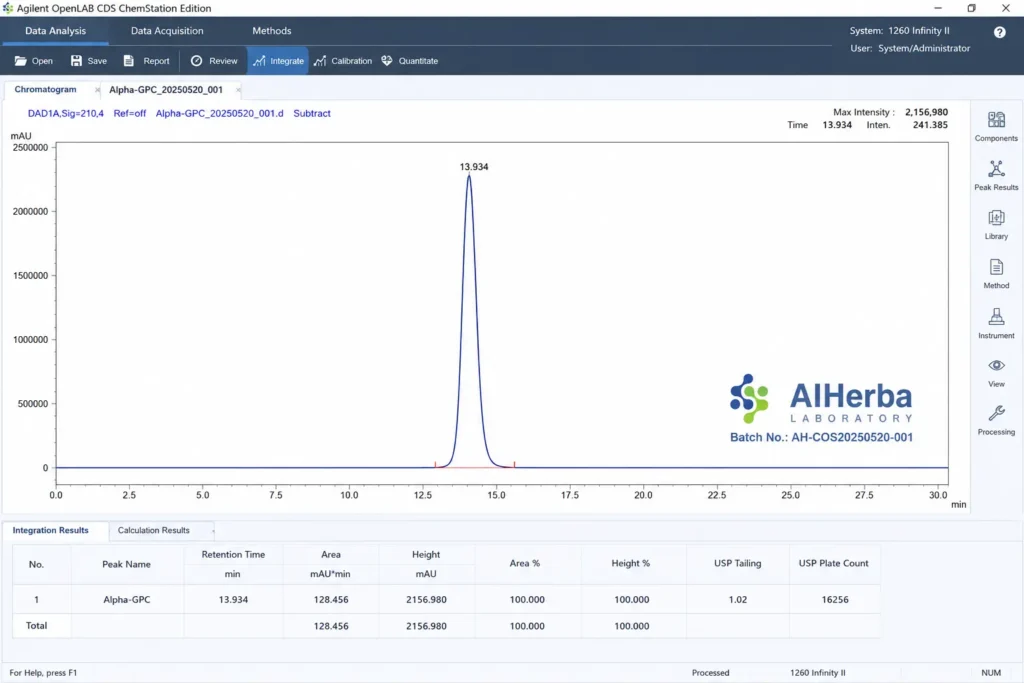Activate the Integrate tool

278,61
